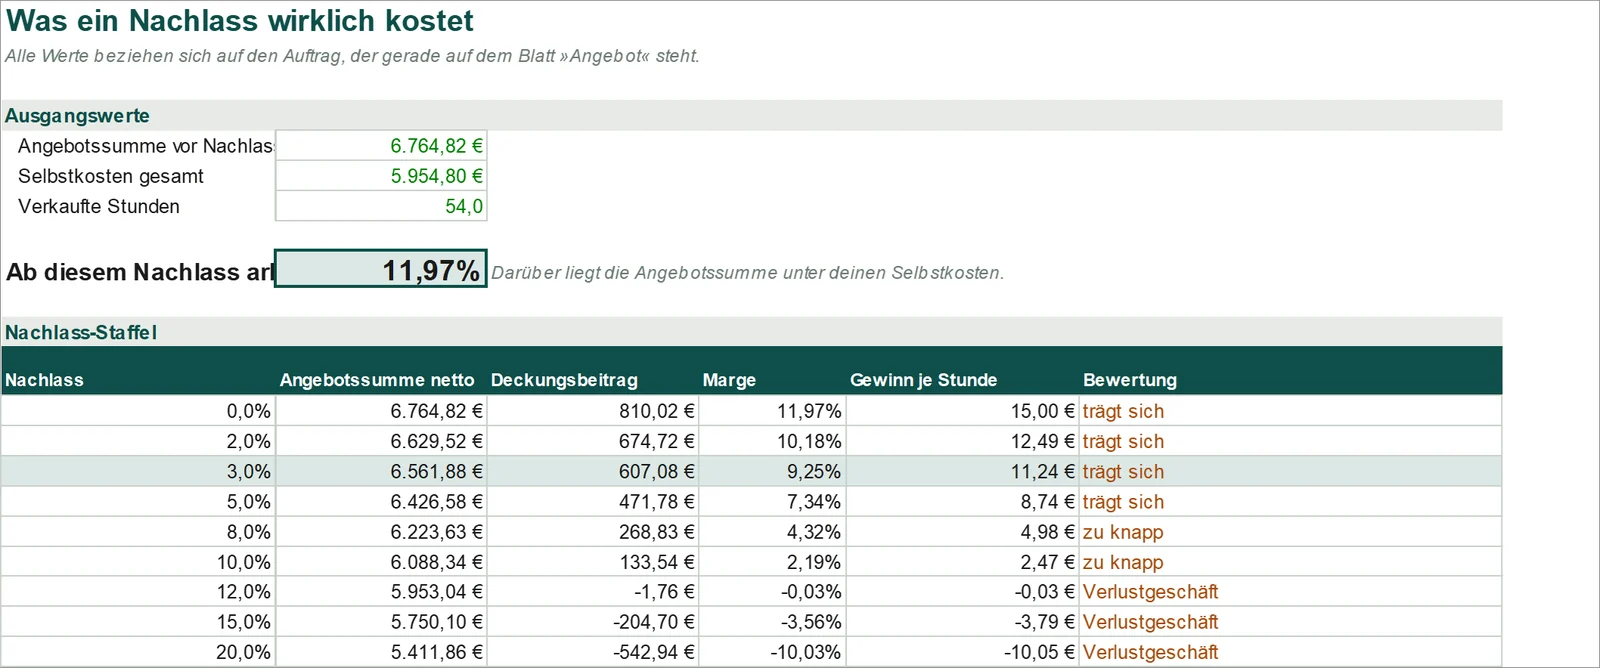This screenshot has width=1600, height=668.
Task: Select the title 'Was ein Nachlass wirklich kostet'
Action: [240, 21]
